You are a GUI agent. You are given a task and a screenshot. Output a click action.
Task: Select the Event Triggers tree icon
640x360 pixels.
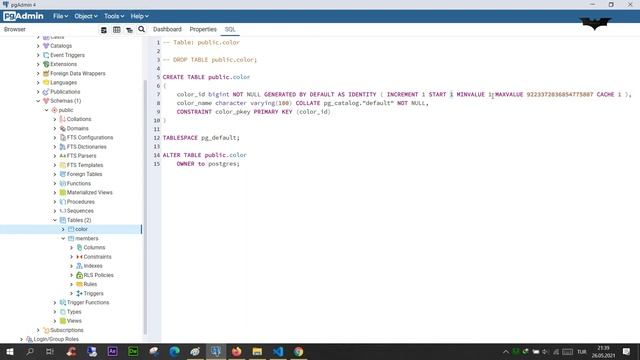[46, 55]
